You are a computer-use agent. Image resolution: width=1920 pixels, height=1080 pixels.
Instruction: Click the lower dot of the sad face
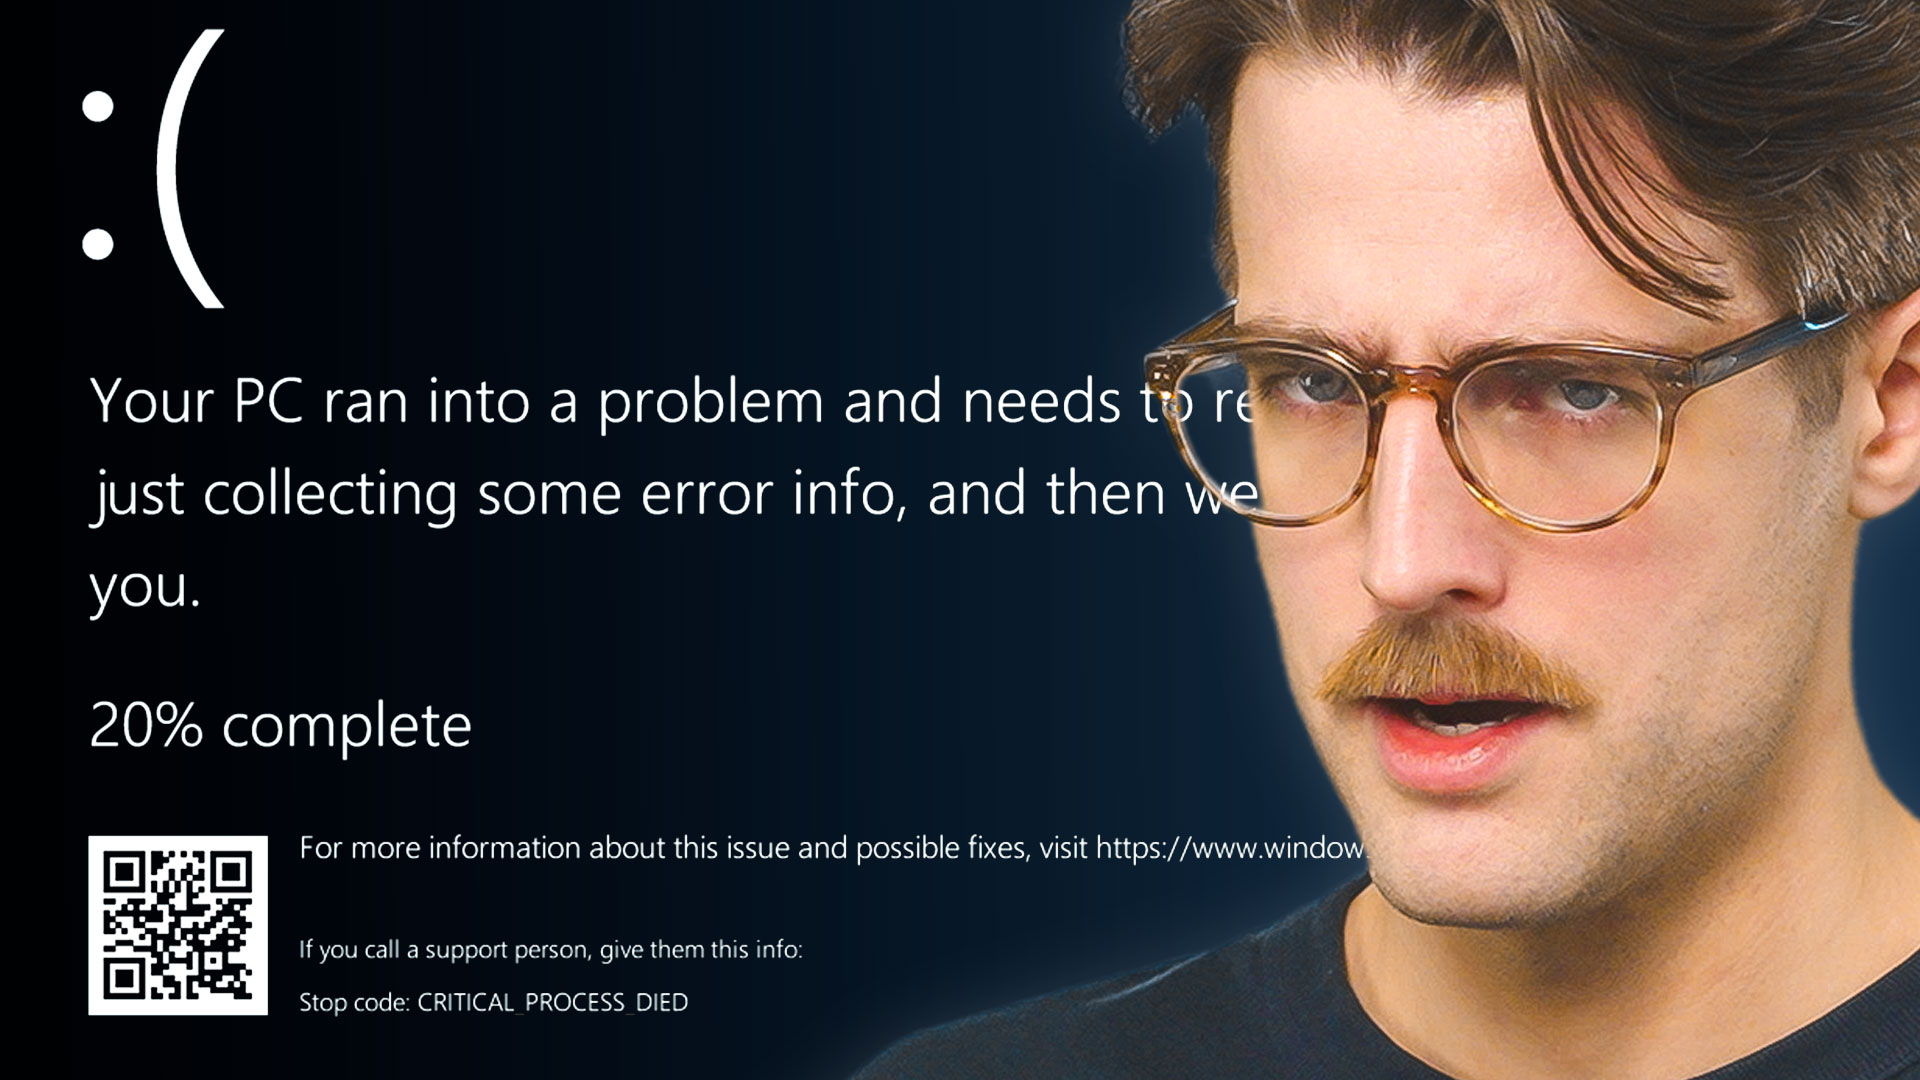pyautogui.click(x=97, y=243)
